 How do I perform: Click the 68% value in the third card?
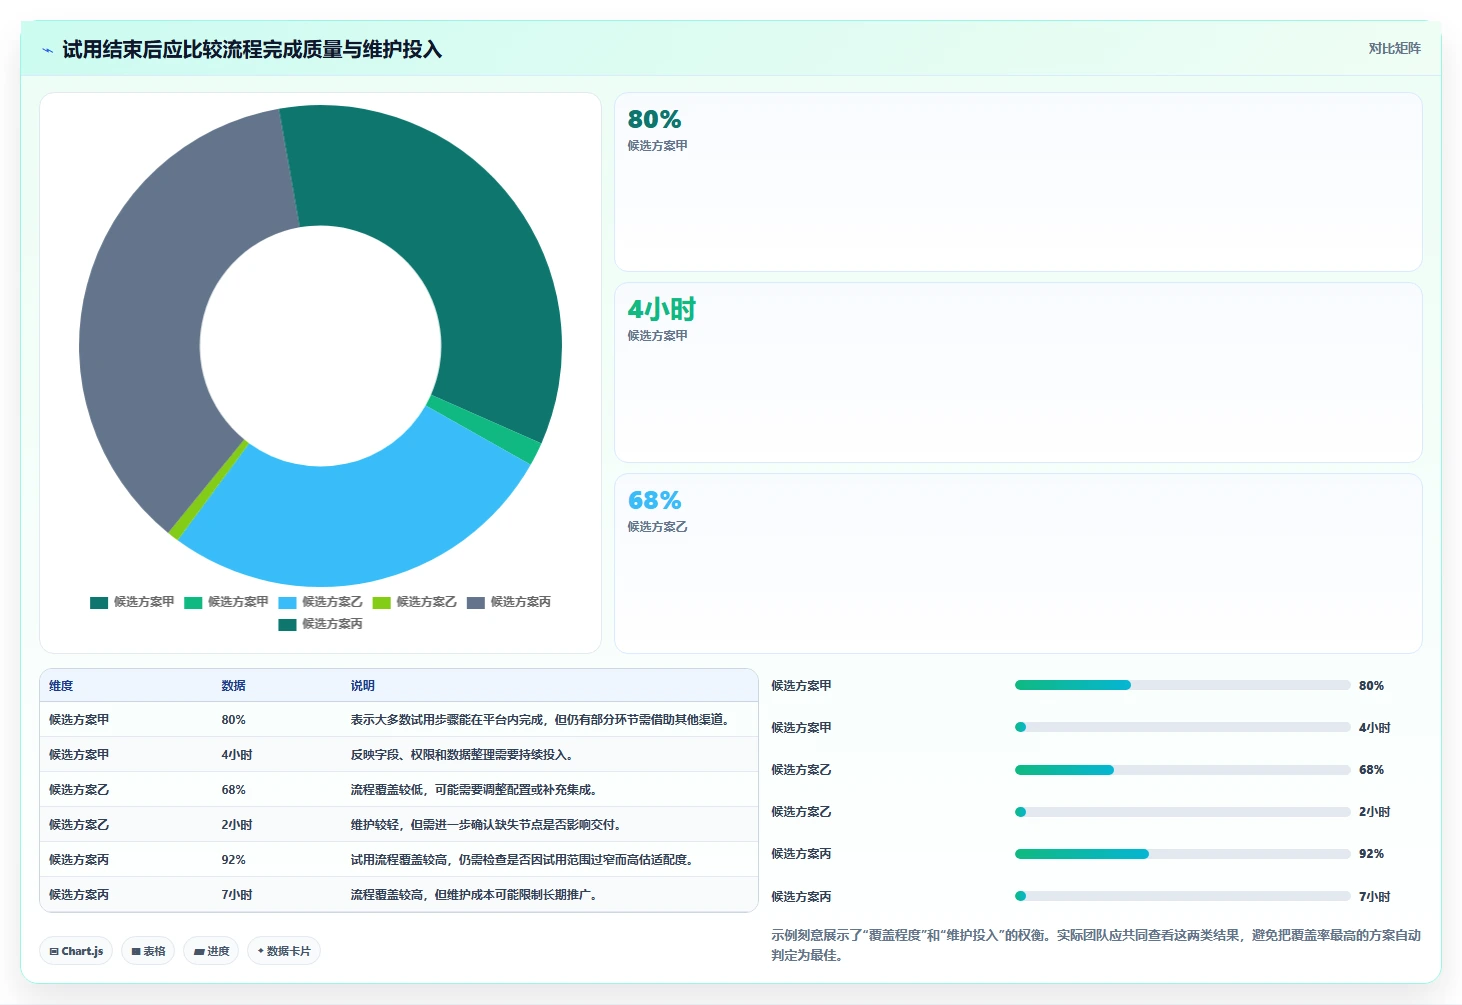654,500
